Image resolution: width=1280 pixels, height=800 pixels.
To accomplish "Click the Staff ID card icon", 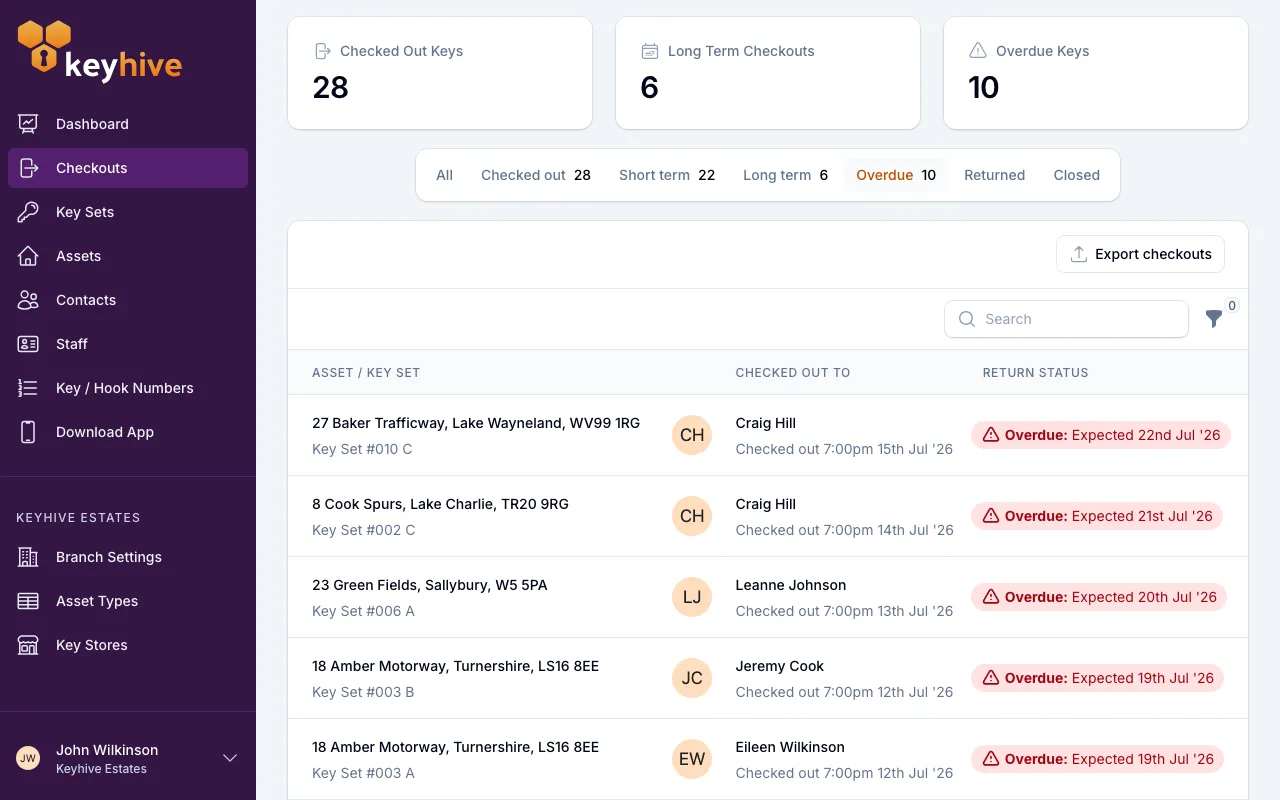I will pos(28,344).
